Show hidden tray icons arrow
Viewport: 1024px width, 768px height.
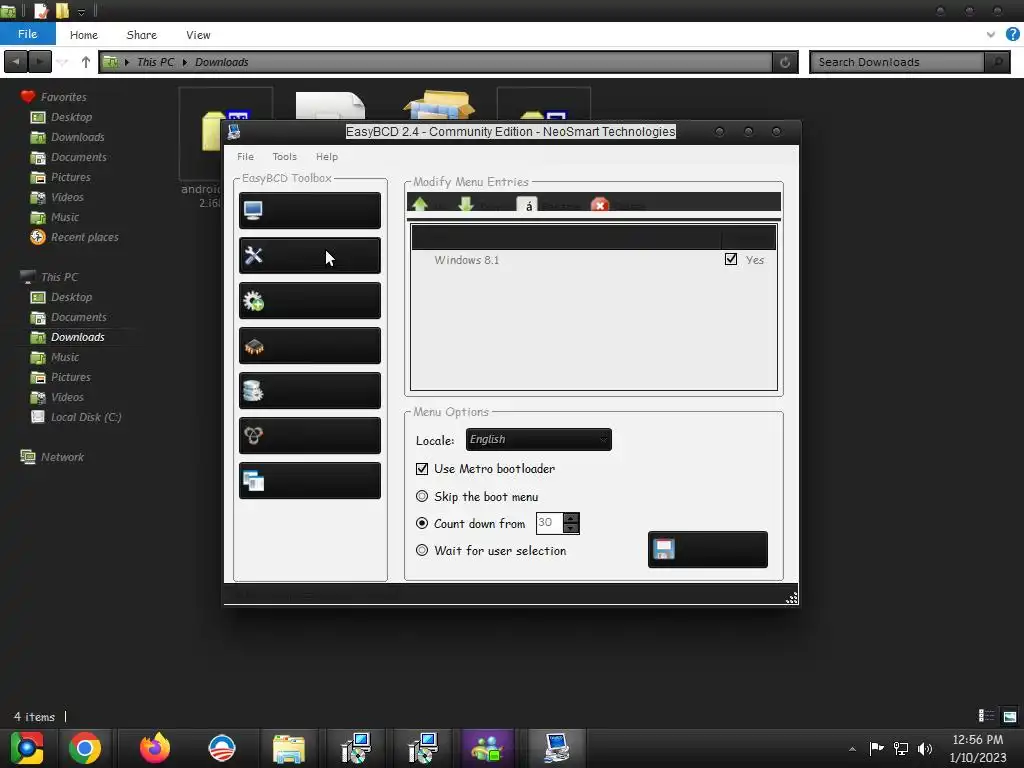(x=852, y=749)
